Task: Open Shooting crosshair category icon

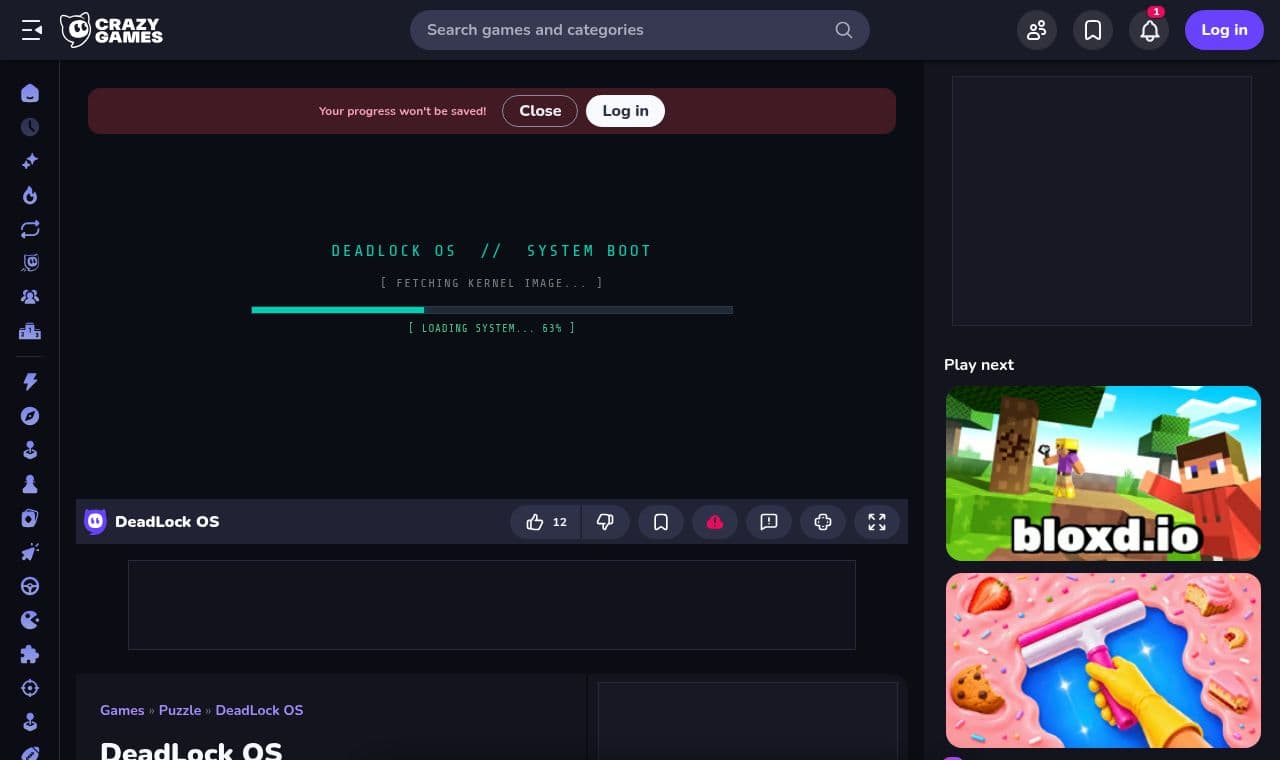Action: point(30,688)
